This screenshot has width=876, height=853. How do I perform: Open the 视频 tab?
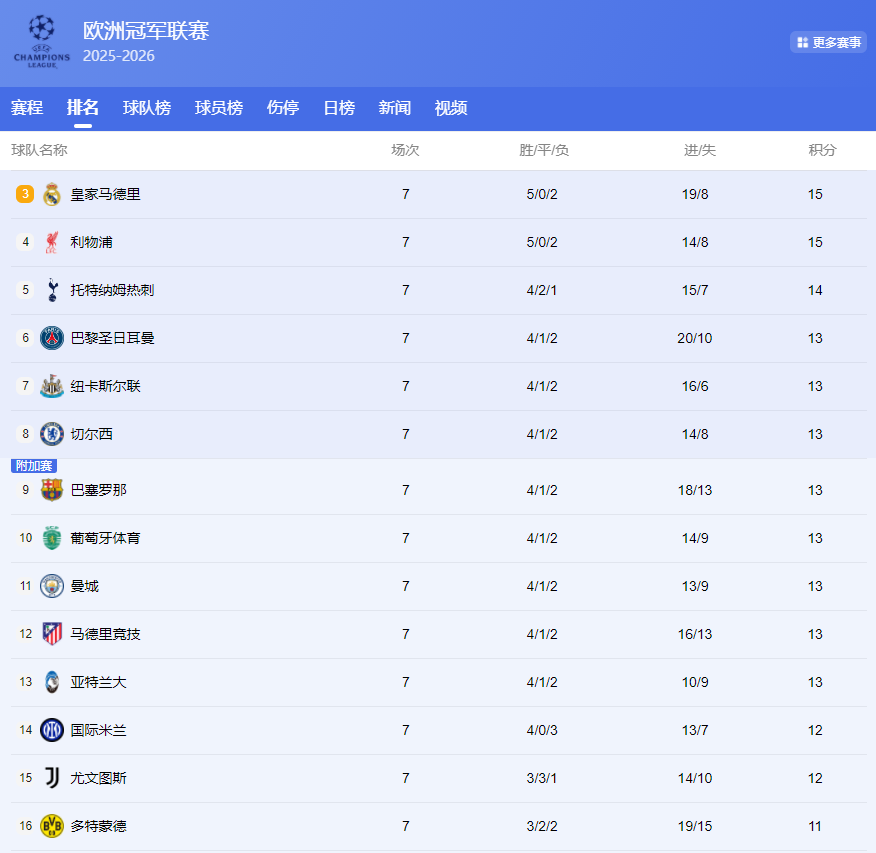(x=451, y=107)
